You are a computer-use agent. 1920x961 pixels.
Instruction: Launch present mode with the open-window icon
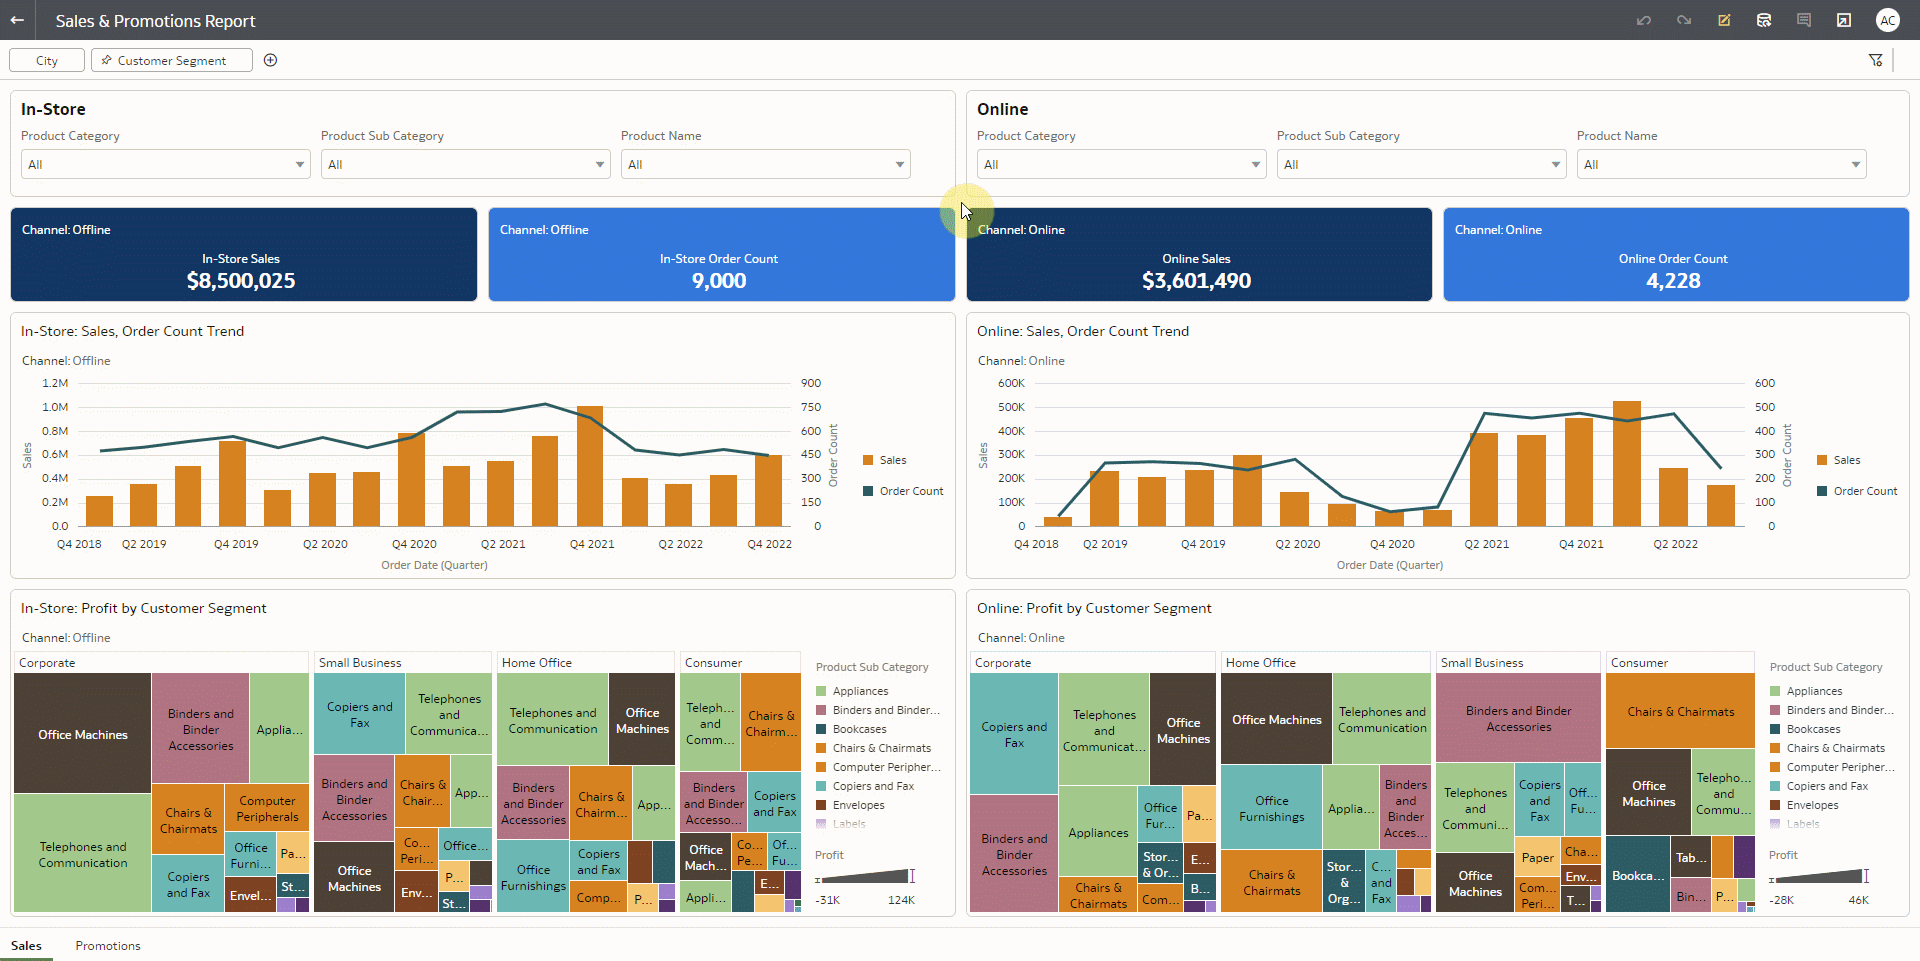(x=1844, y=20)
